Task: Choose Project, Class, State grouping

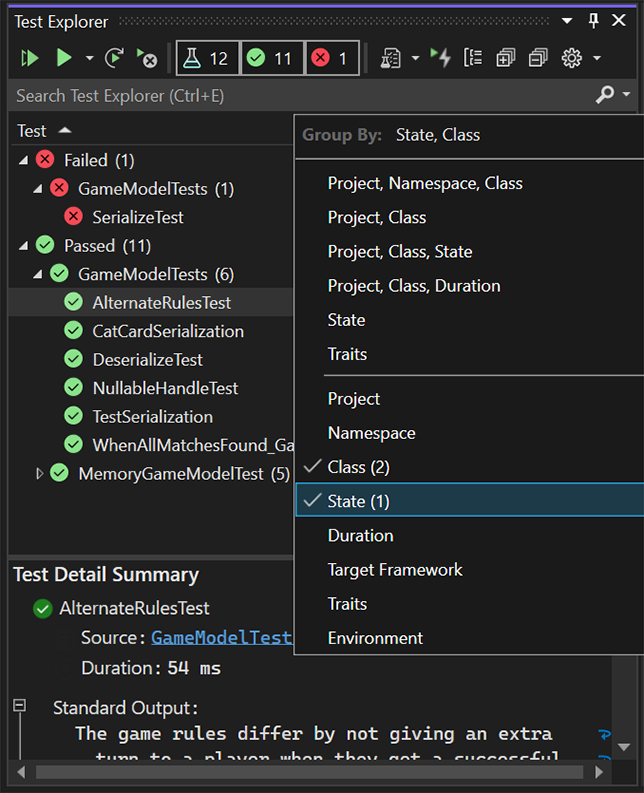Action: [x=400, y=251]
